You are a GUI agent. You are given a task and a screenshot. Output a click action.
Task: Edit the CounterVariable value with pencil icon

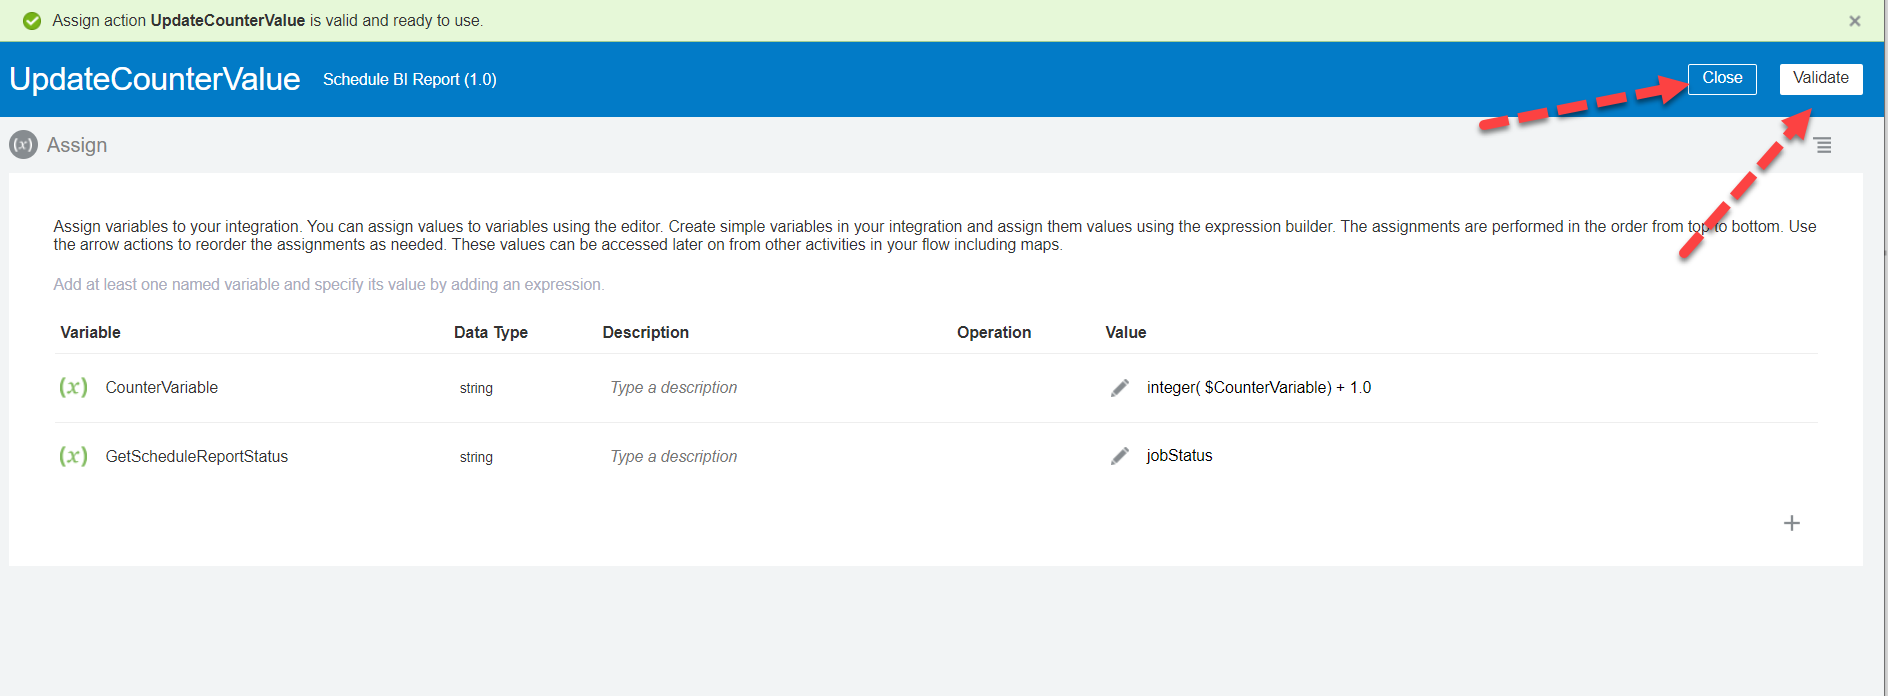[x=1119, y=388]
